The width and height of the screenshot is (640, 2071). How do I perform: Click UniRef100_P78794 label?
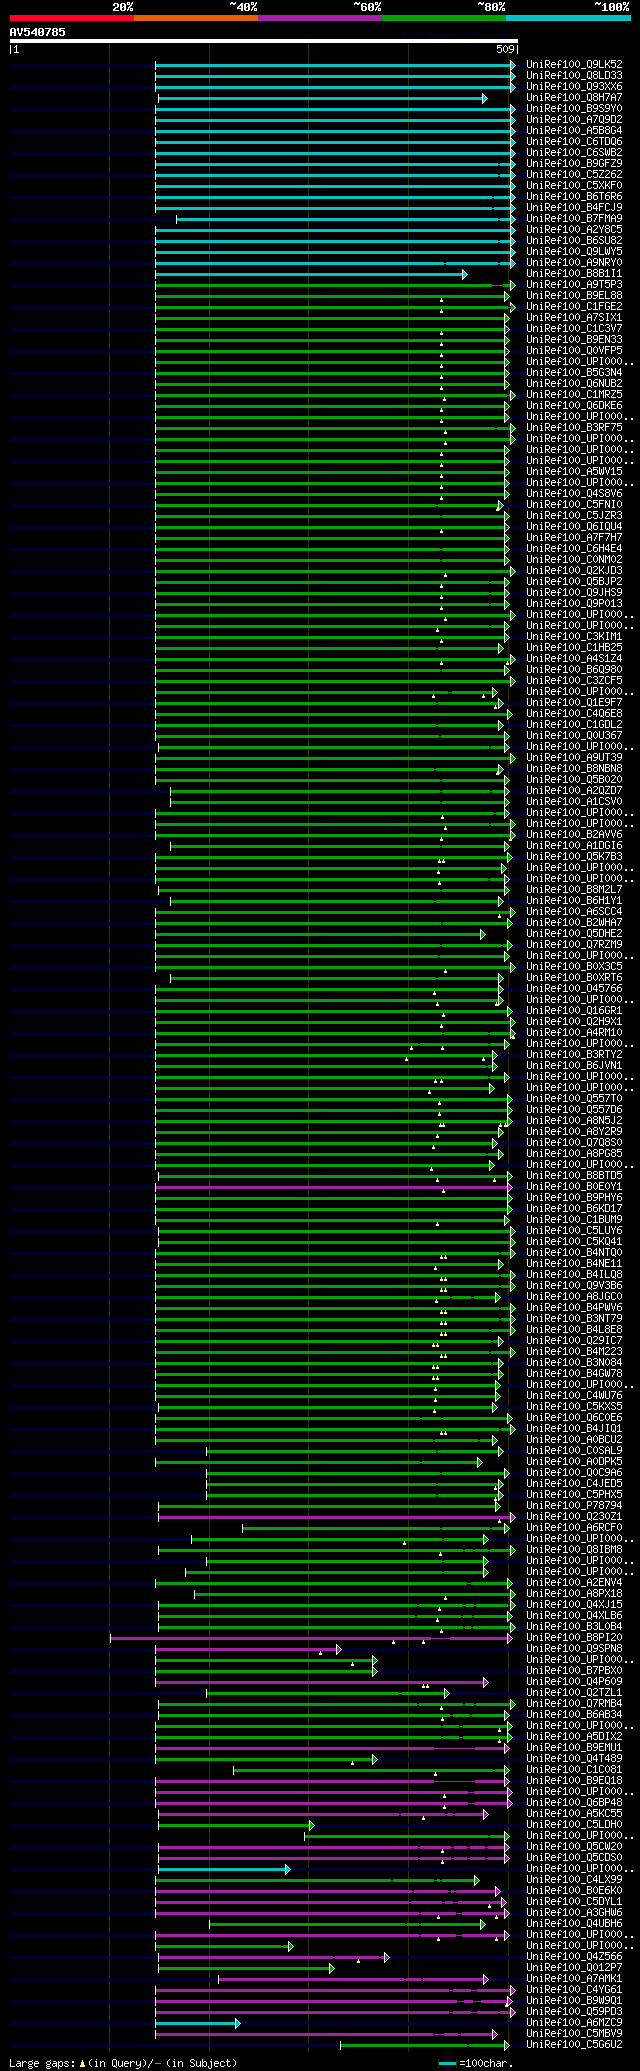click(x=574, y=1505)
